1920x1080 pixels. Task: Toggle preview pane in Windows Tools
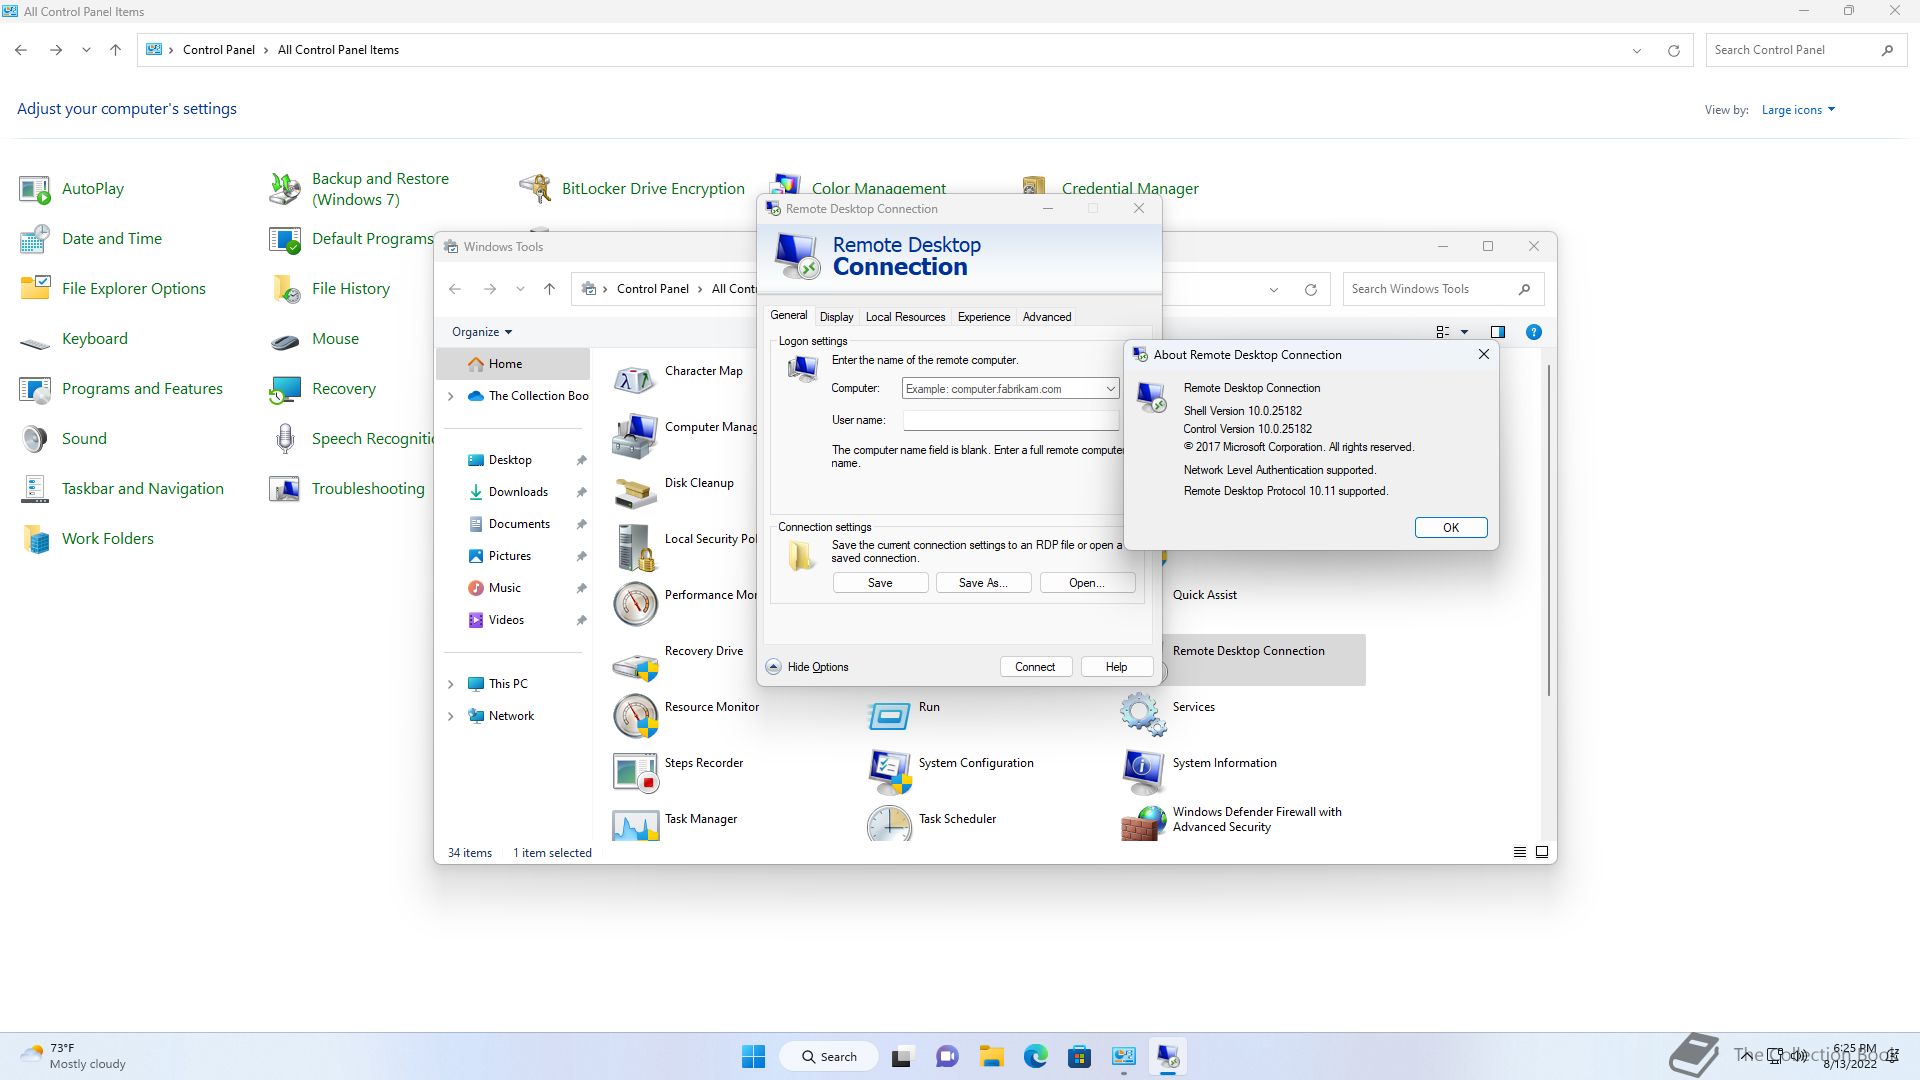pos(1497,332)
